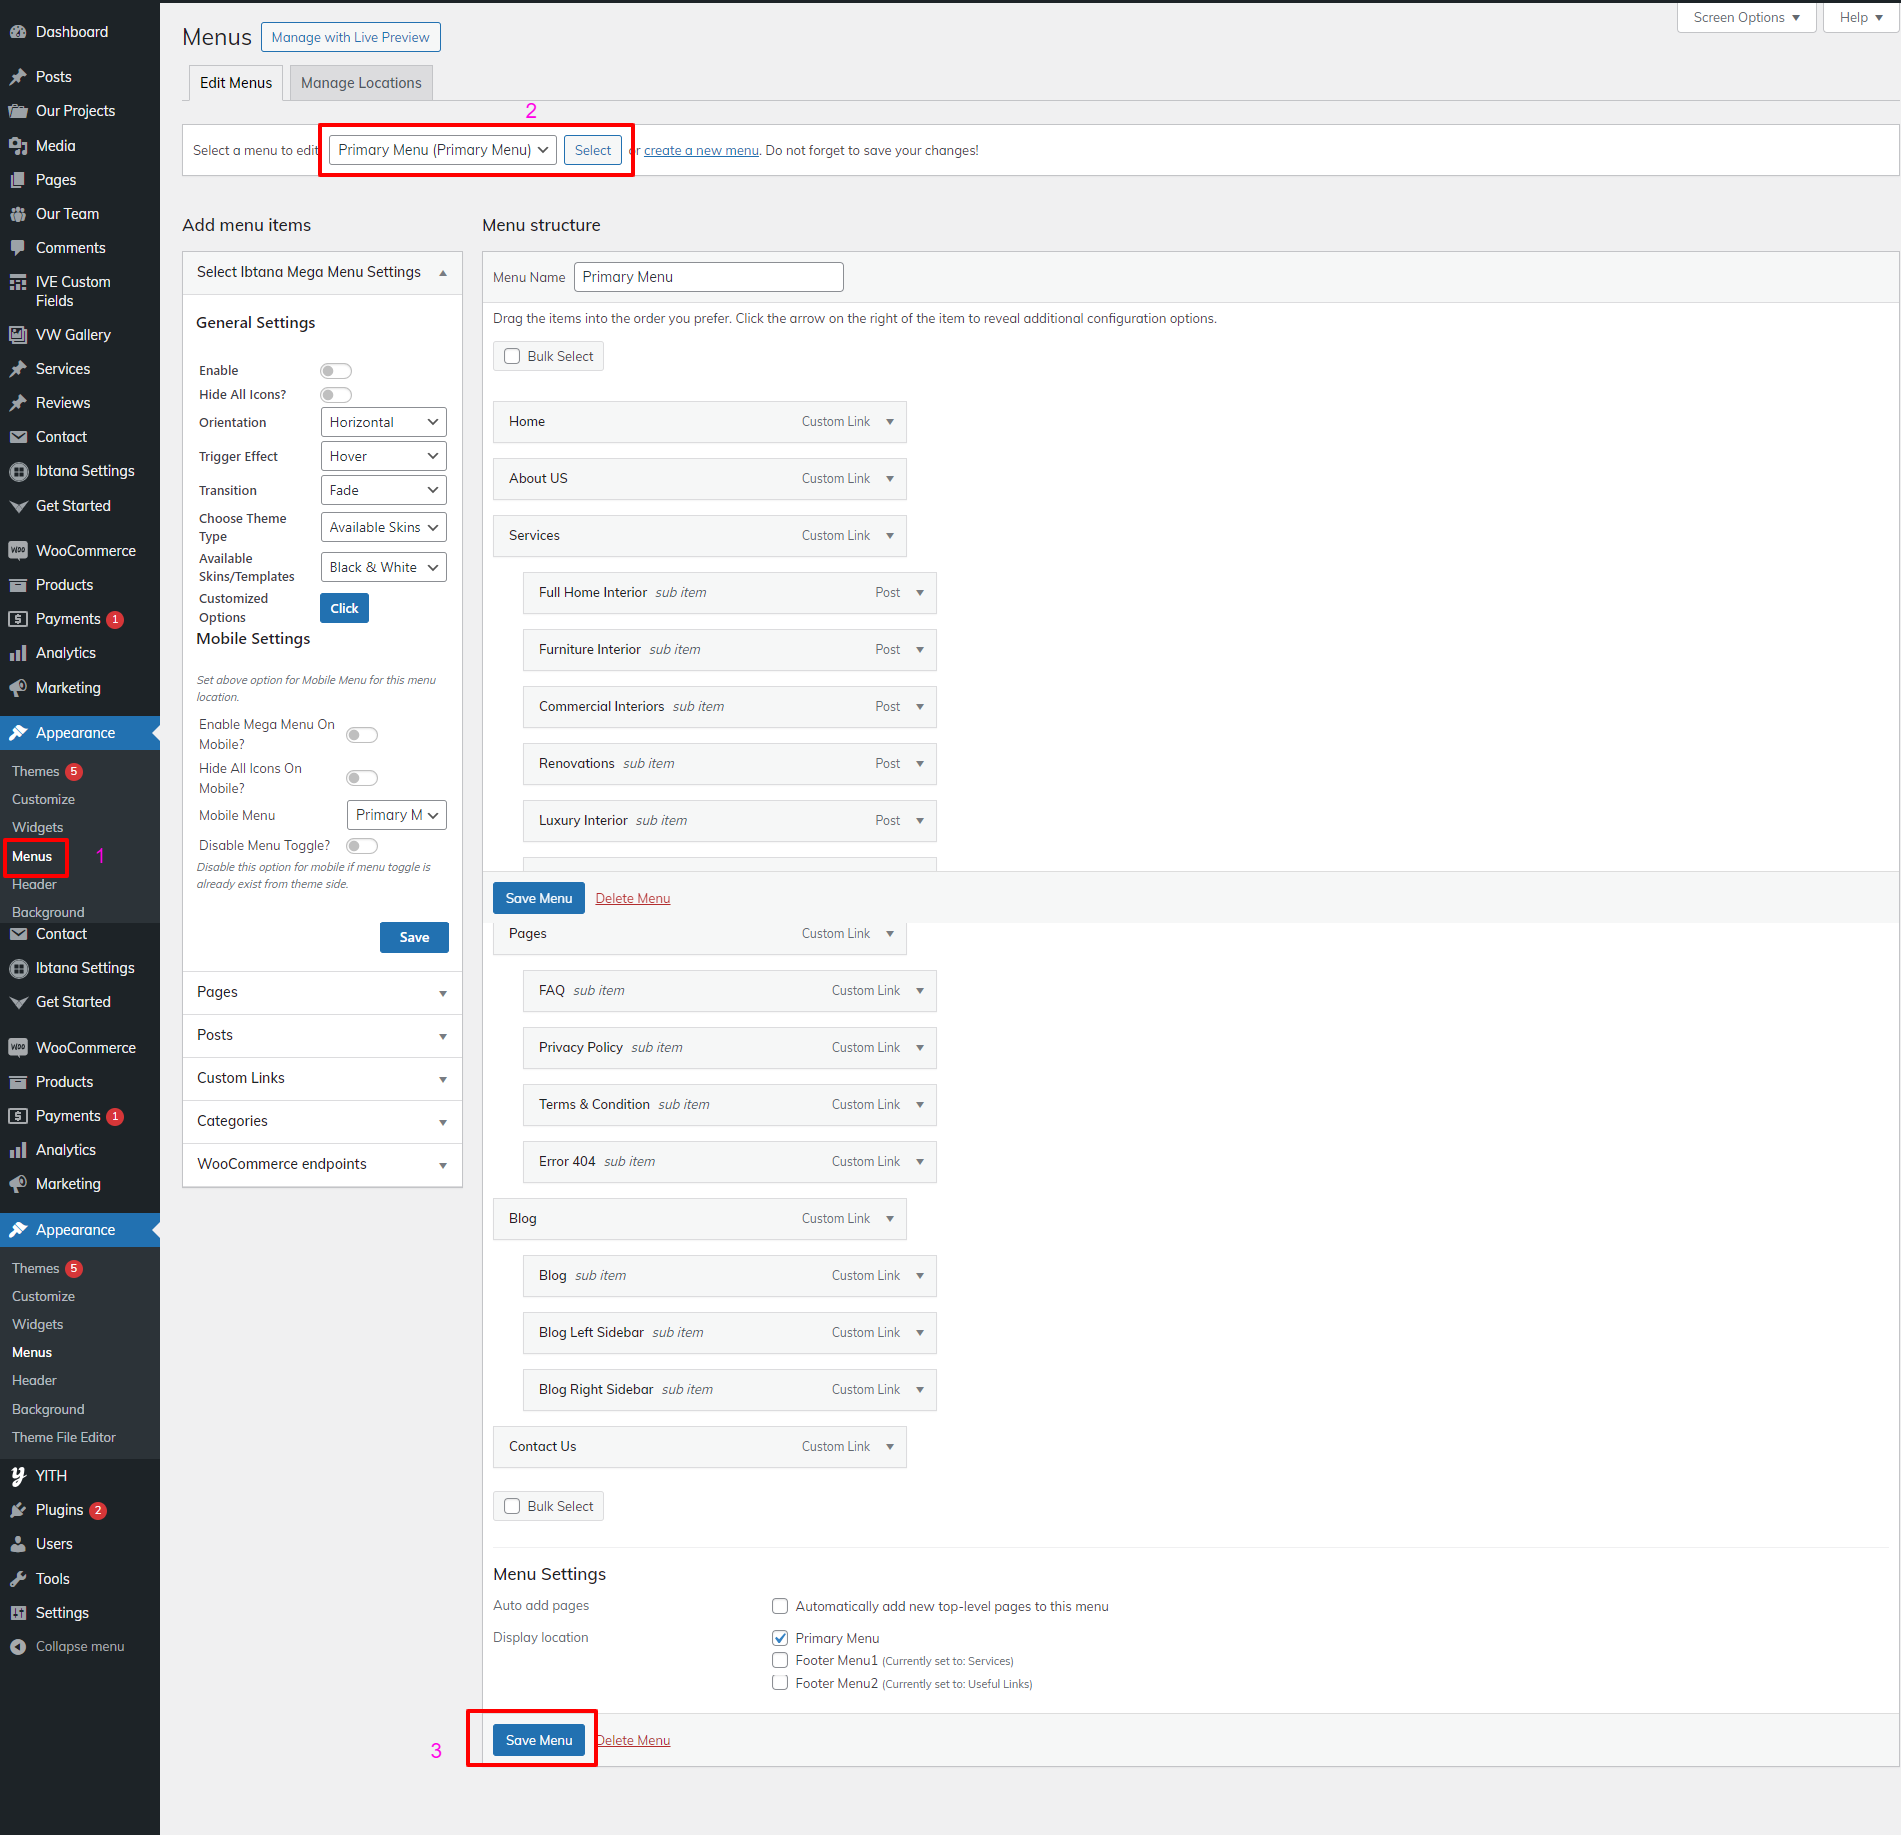Screen dimensions: 1901x1835
Task: Open Media via its sidebar icon
Action: pyautogui.click(x=18, y=146)
